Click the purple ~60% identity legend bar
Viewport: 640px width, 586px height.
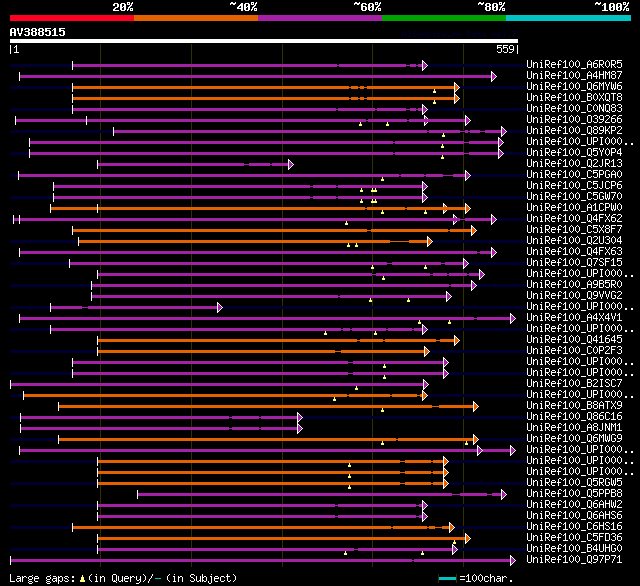(x=320, y=18)
